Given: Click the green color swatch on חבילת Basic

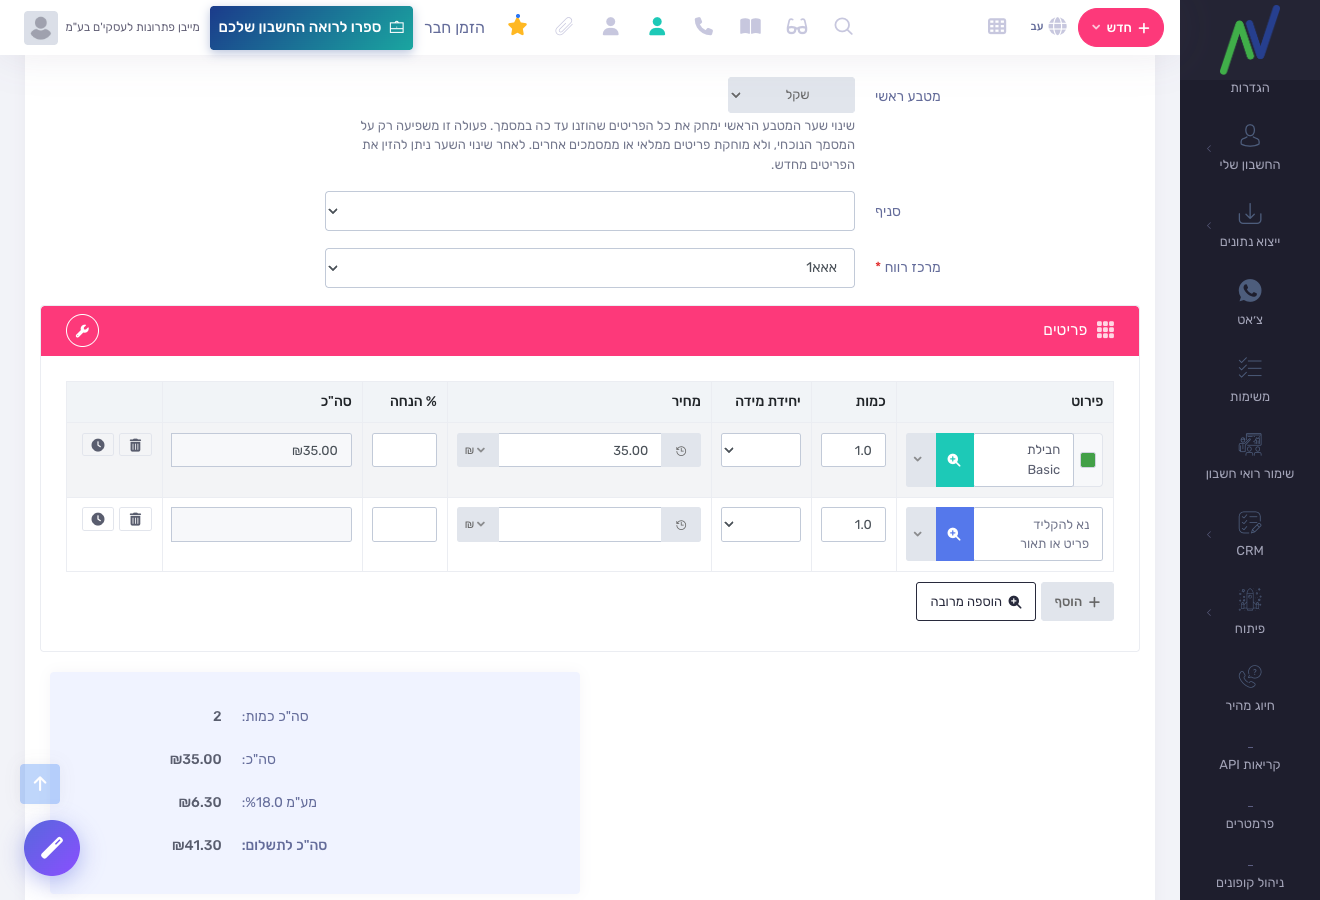Looking at the screenshot, I should 1088,460.
